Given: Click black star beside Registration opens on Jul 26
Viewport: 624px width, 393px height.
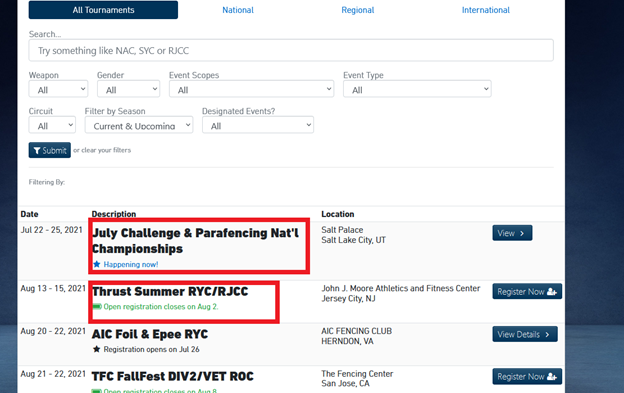Looking at the screenshot, I should (x=96, y=349).
